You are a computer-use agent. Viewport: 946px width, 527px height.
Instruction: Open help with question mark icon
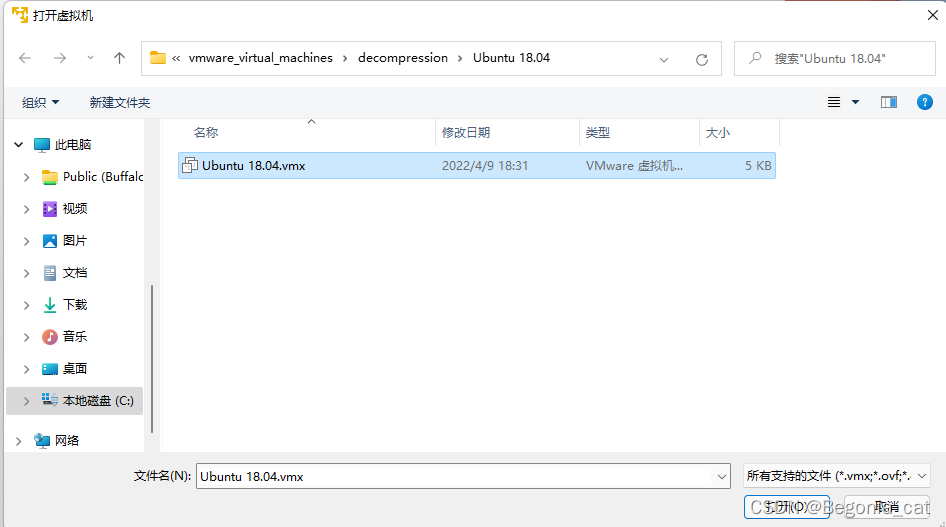click(924, 102)
